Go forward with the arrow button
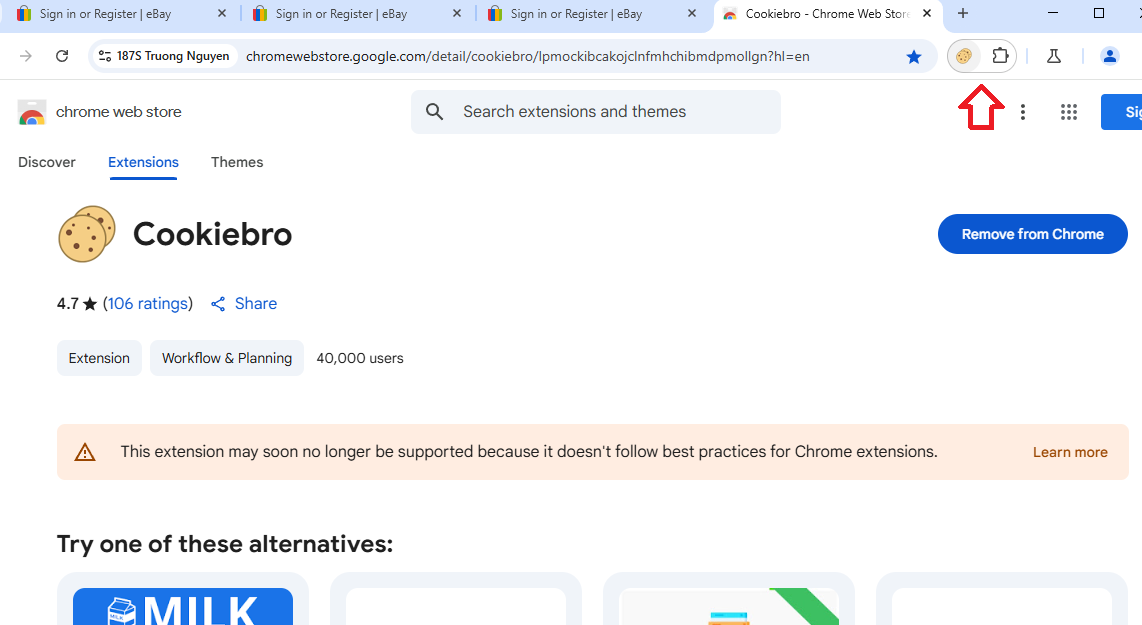Viewport: 1142px width, 625px height. pos(25,56)
